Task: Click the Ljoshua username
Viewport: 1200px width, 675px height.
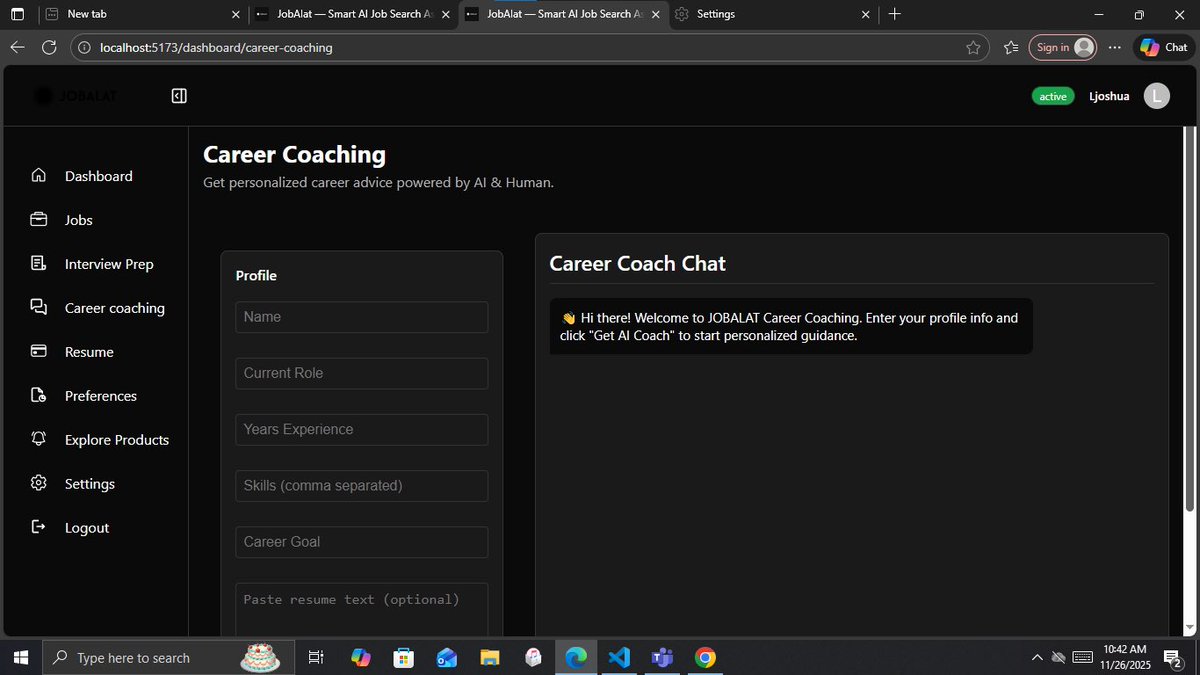Action: (1109, 96)
